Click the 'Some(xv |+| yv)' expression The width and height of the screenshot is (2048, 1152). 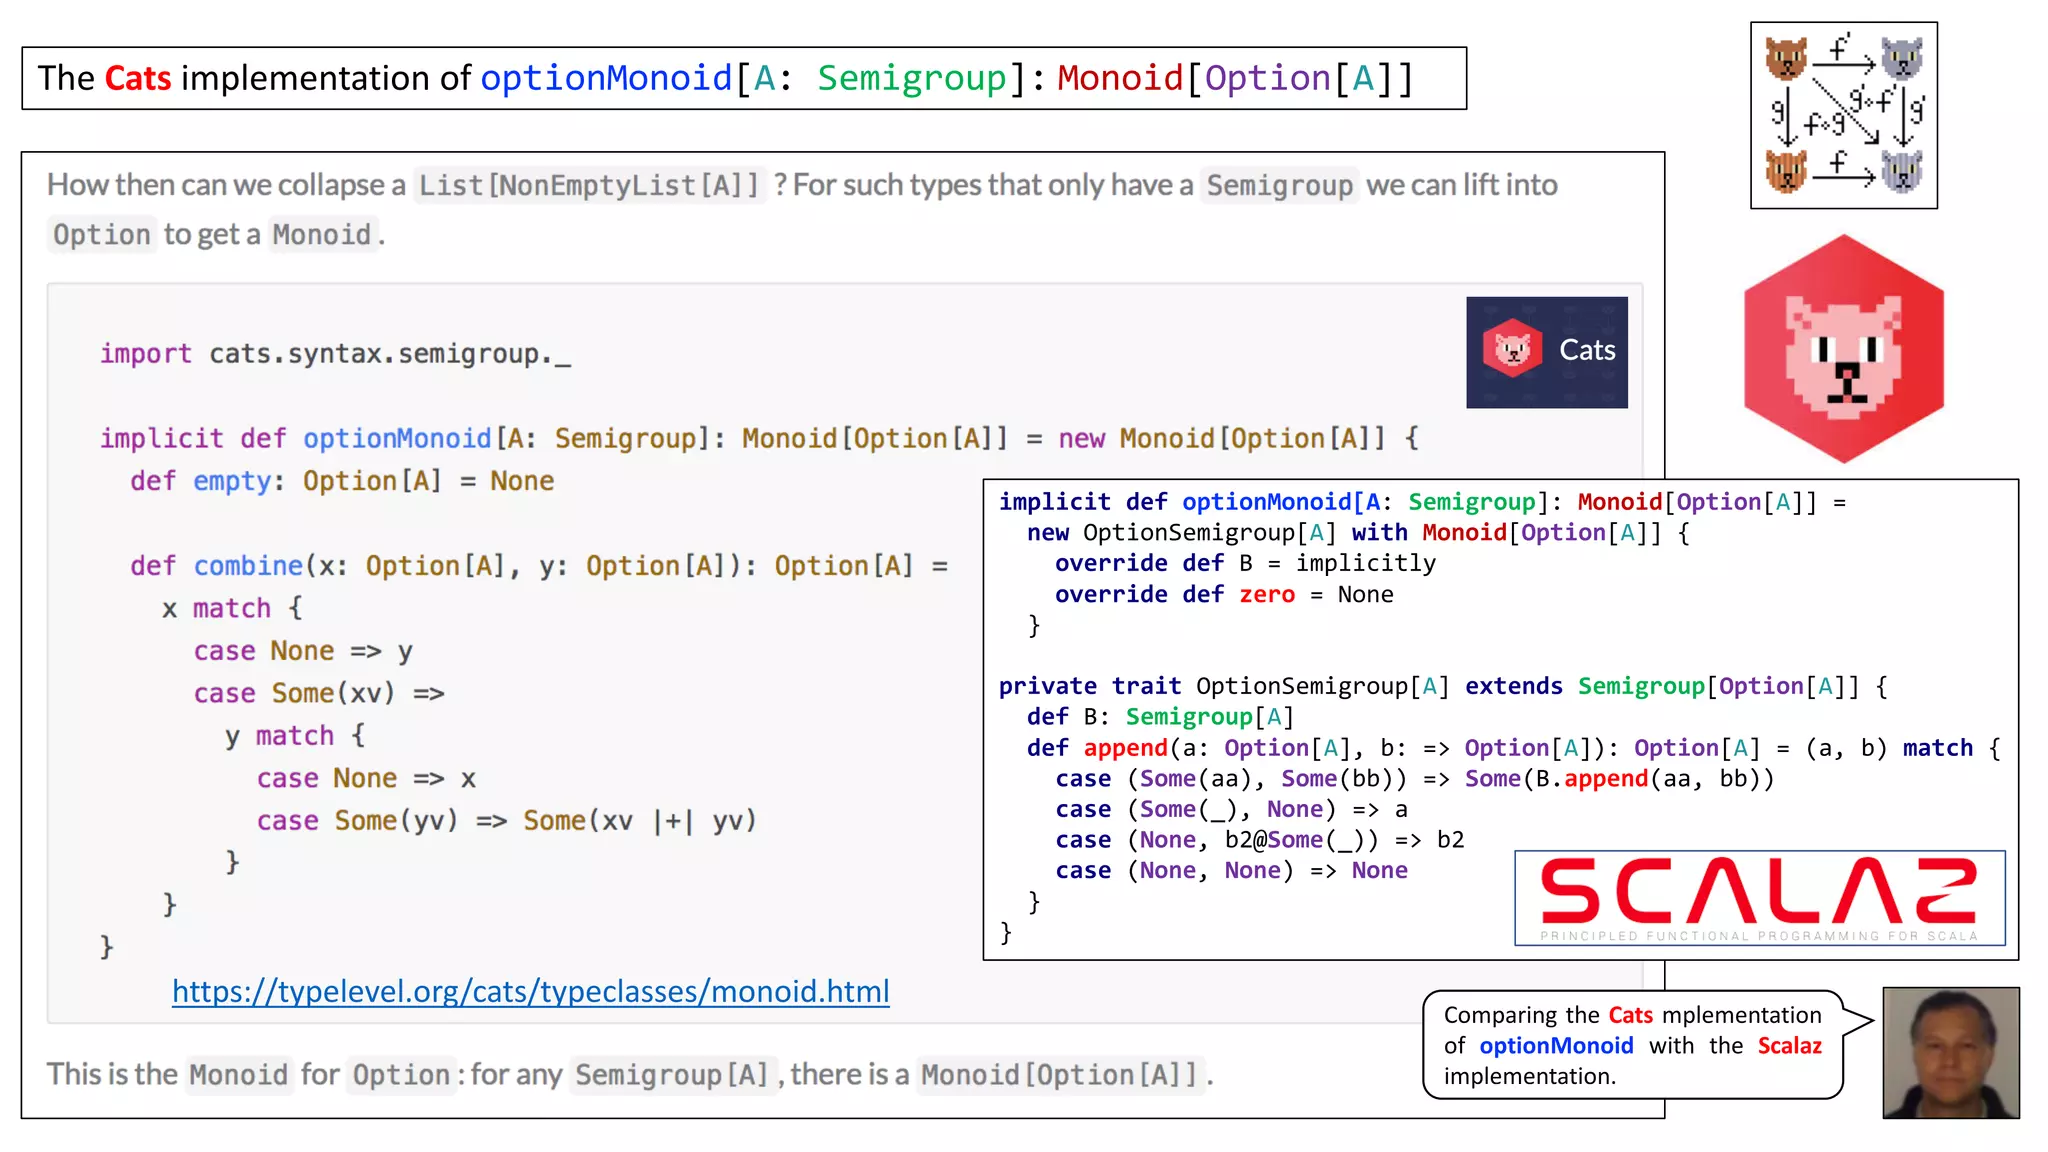tap(639, 821)
